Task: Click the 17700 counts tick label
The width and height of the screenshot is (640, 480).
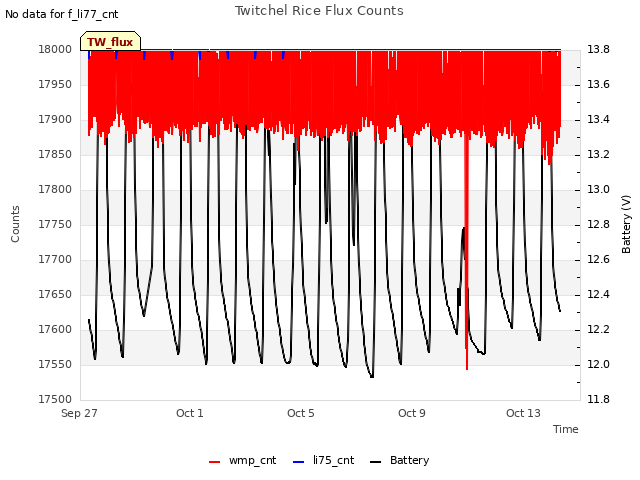Action: pos(55,260)
